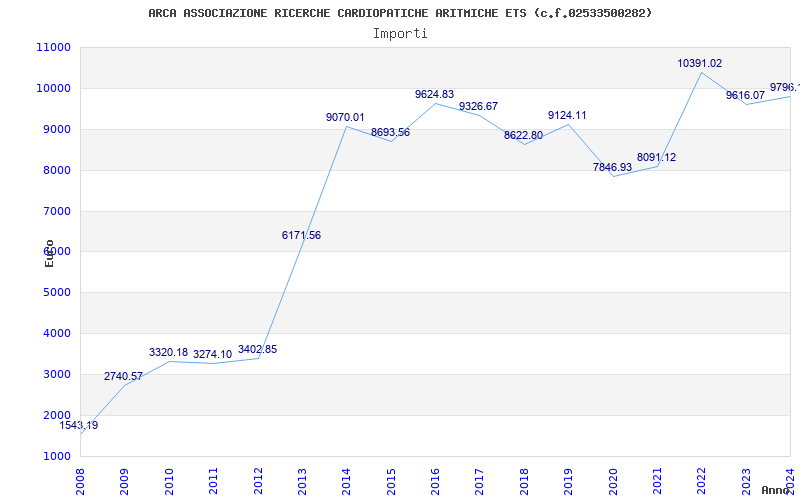The image size is (800, 500).
Task: Click x-axis year 2012
Action: tap(257, 483)
